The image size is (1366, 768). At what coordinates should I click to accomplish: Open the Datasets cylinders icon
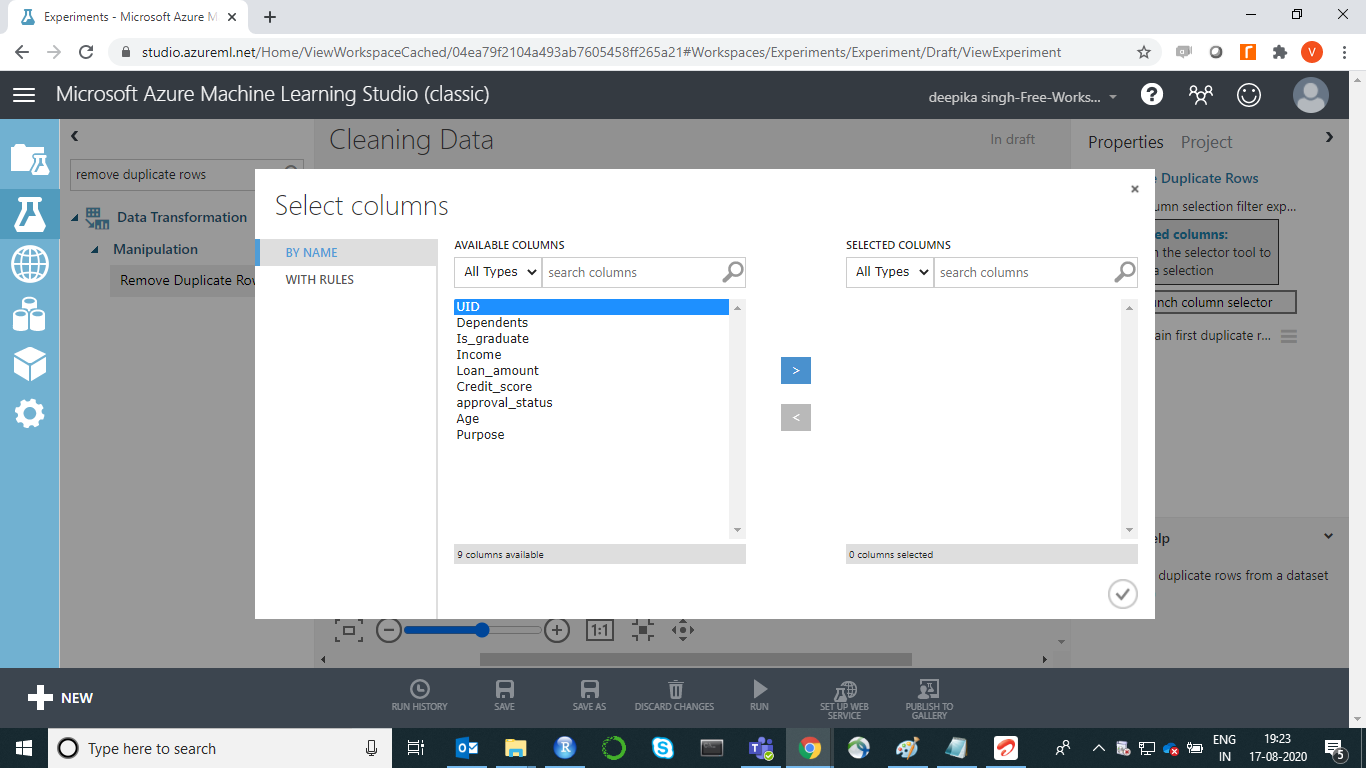pyautogui.click(x=29, y=316)
